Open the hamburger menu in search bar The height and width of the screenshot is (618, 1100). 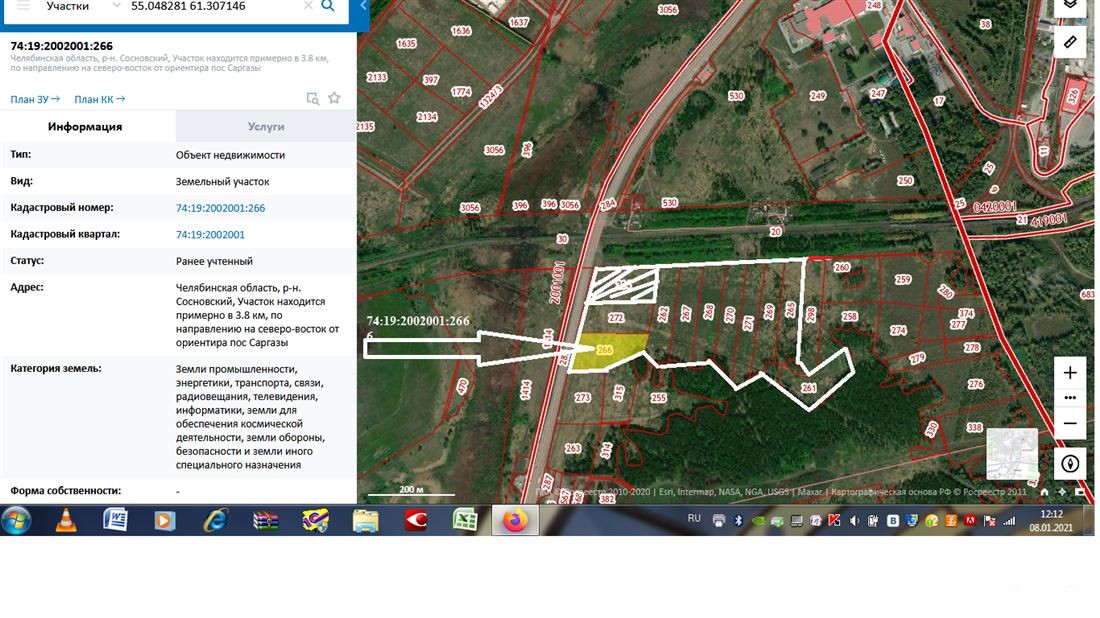pos(23,6)
